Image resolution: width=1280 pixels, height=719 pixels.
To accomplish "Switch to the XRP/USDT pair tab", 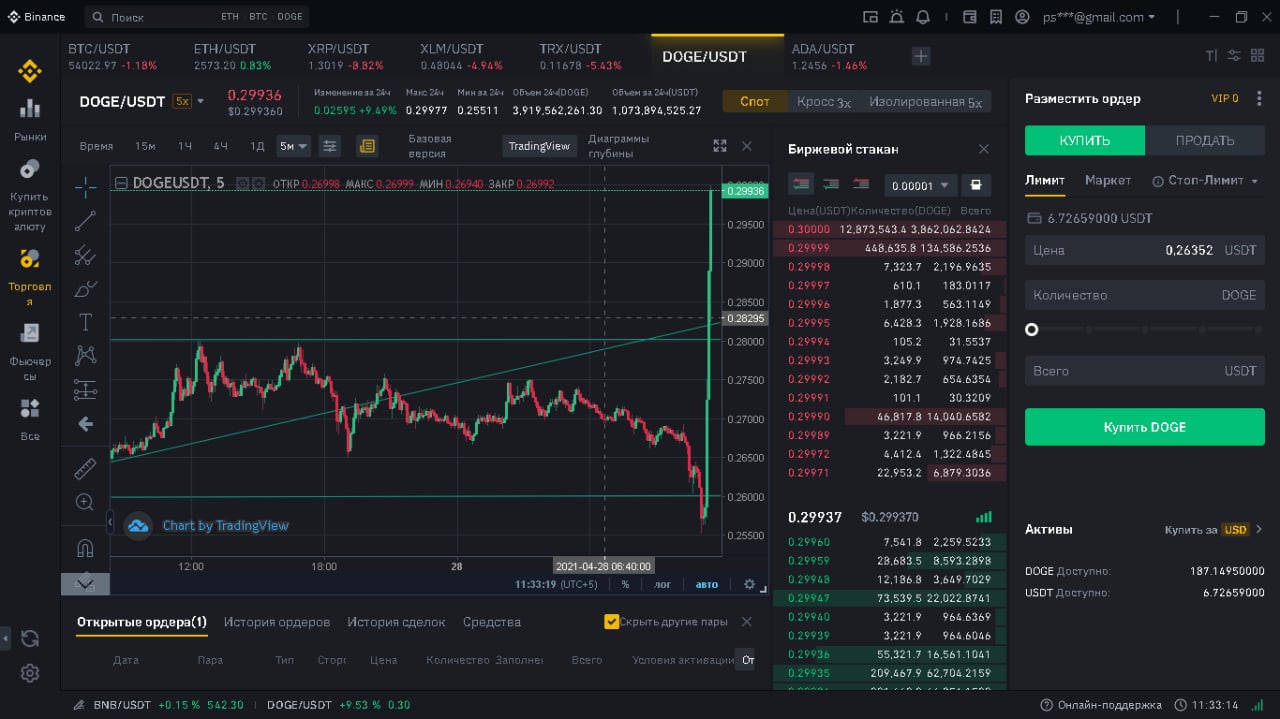I will pyautogui.click(x=345, y=56).
